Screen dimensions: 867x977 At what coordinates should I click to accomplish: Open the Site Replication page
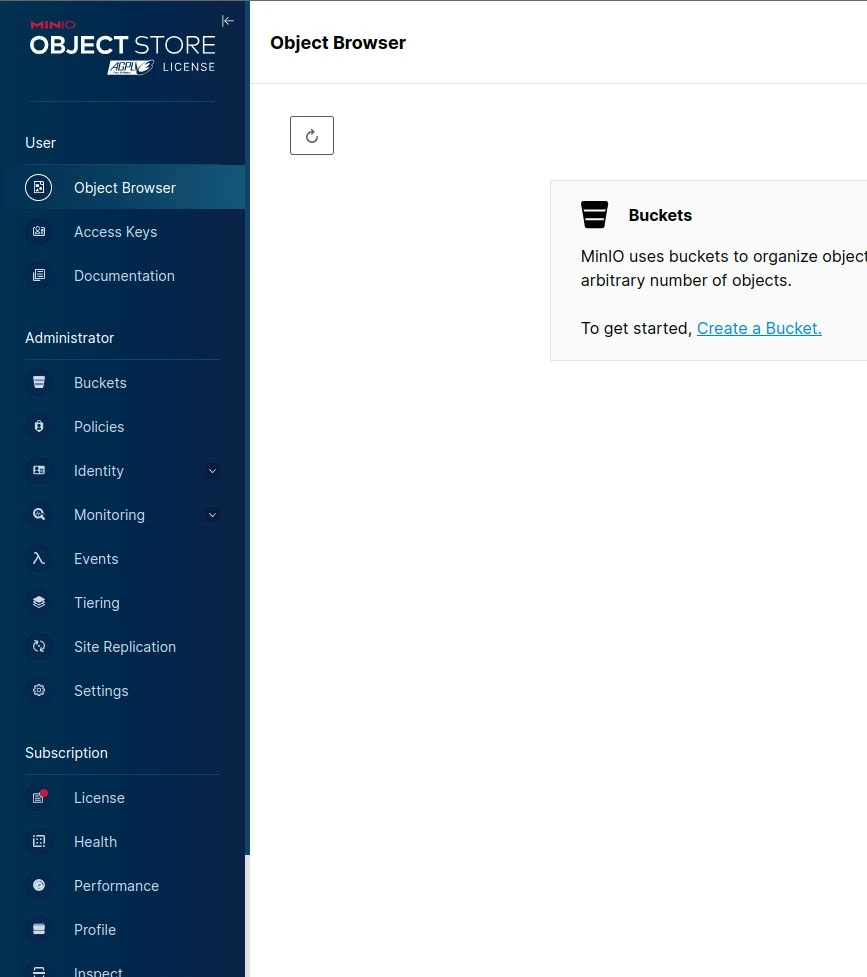click(122, 647)
